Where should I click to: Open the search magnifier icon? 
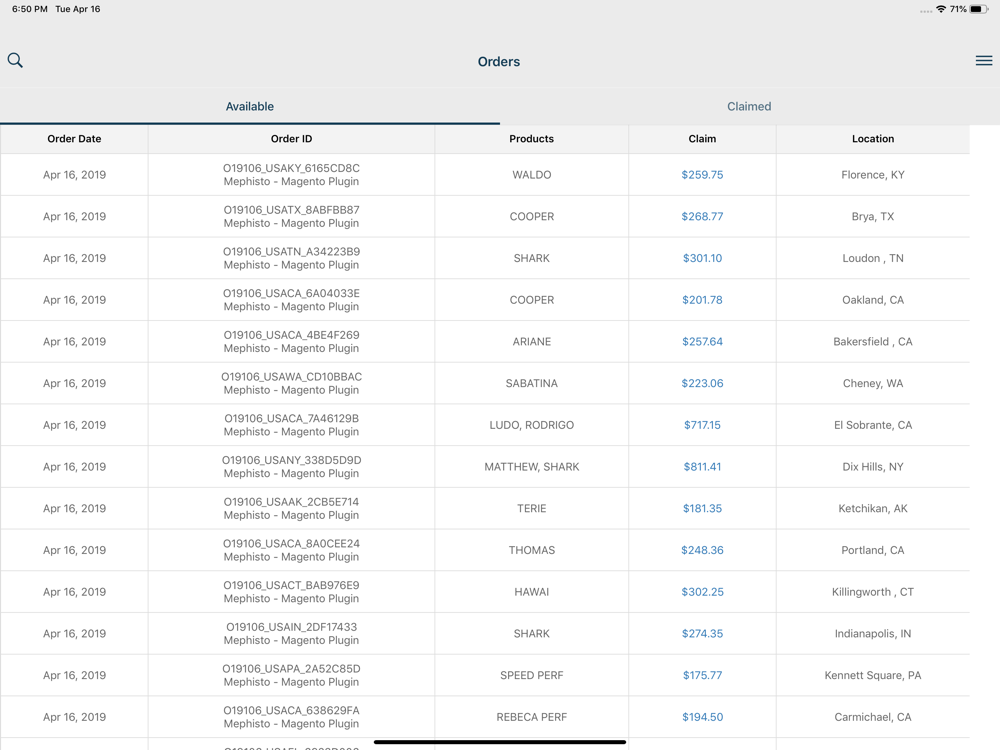(15, 61)
